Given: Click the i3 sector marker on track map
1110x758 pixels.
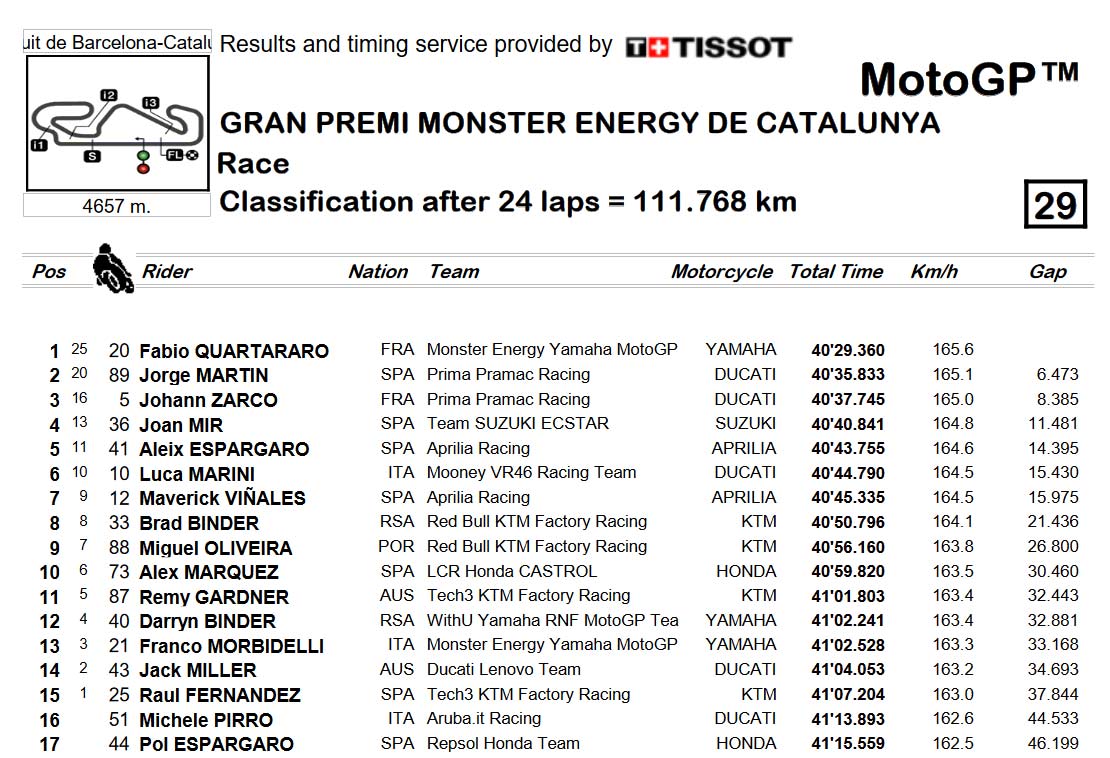Looking at the screenshot, I should 151,103.
